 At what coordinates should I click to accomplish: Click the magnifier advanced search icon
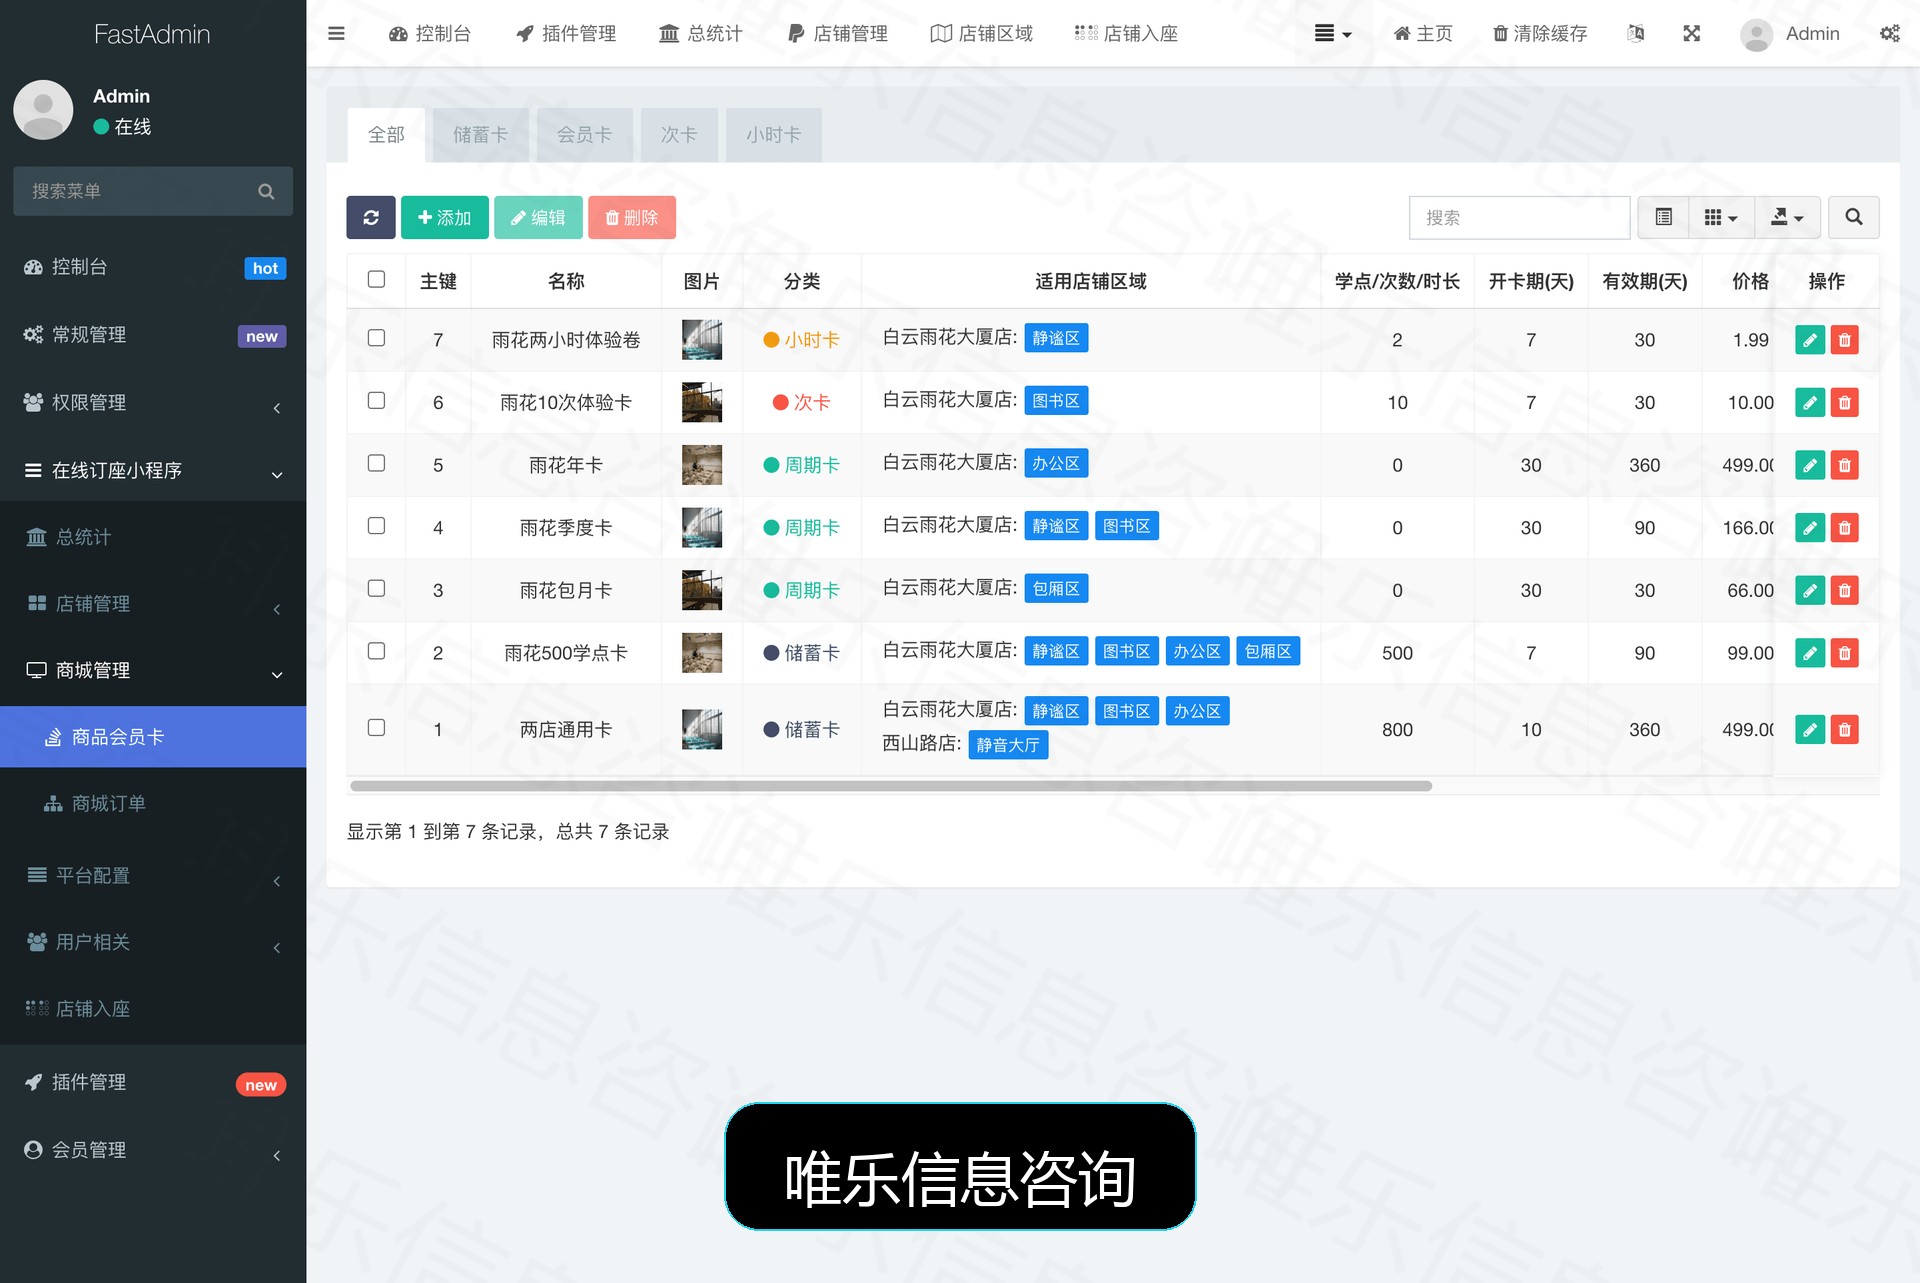coord(1853,217)
